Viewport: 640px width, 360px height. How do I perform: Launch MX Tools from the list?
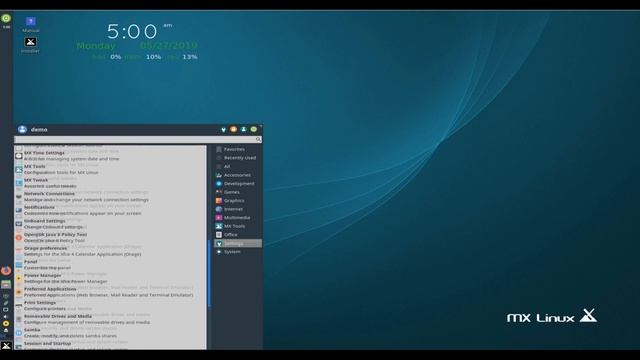pyautogui.click(x=110, y=169)
